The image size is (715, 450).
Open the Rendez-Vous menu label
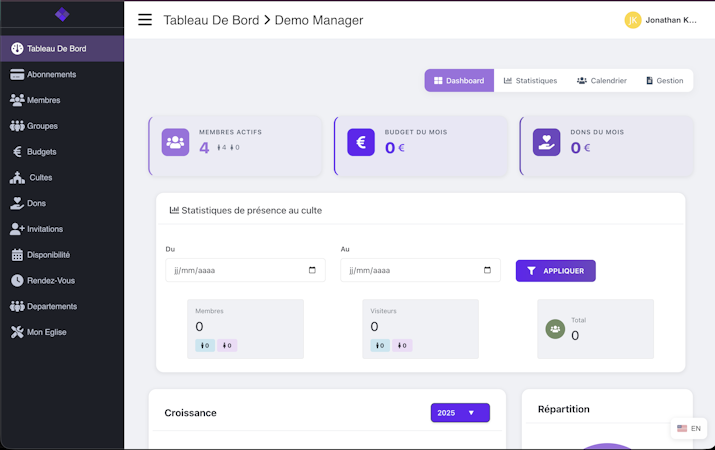[x=51, y=280]
